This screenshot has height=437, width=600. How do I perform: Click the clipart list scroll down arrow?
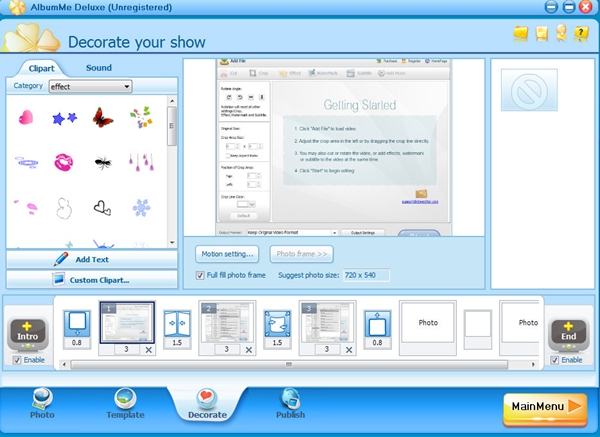point(172,242)
